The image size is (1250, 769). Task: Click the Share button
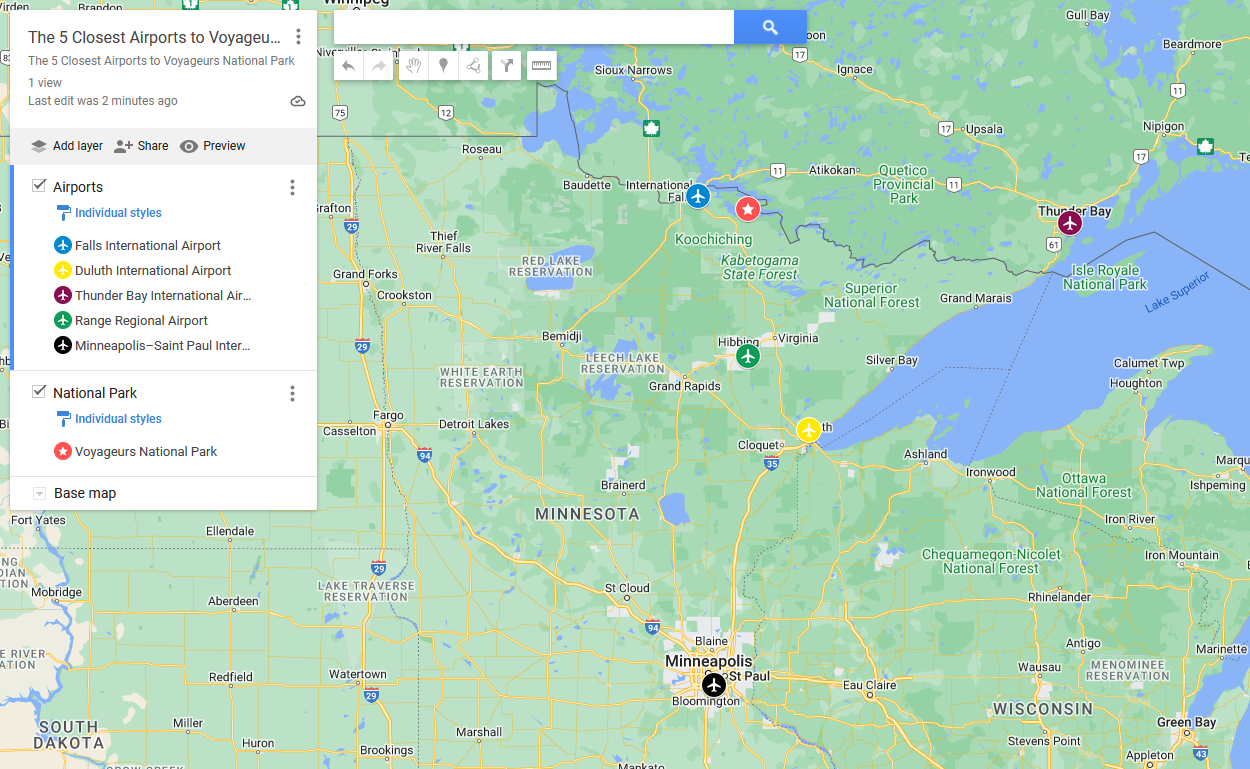click(x=141, y=146)
